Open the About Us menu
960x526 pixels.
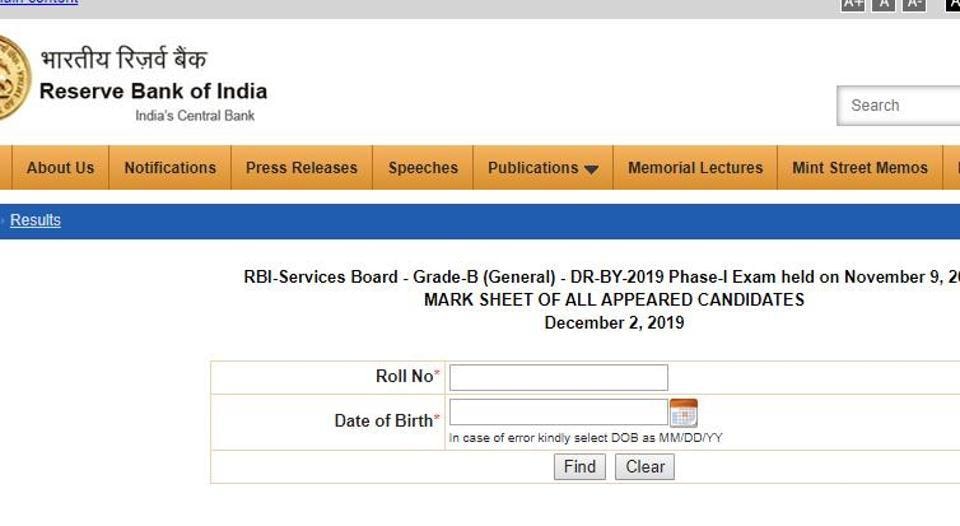coord(60,168)
